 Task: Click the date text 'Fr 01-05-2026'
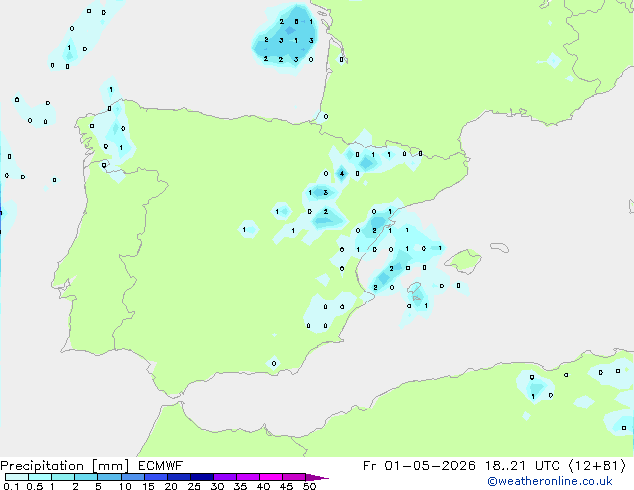(x=419, y=466)
